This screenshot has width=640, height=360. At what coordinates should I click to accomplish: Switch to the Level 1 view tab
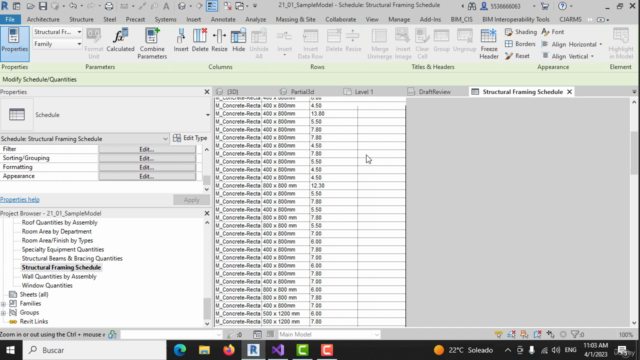364,92
